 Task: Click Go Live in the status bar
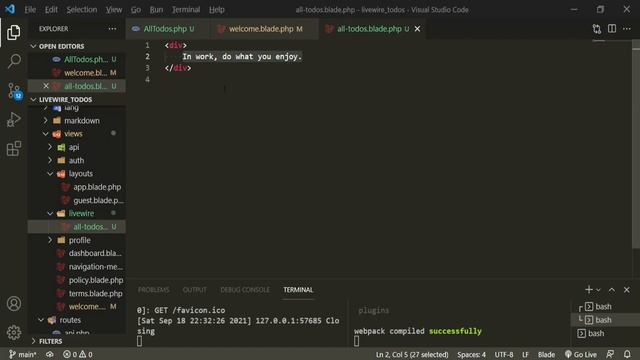tap(580, 354)
